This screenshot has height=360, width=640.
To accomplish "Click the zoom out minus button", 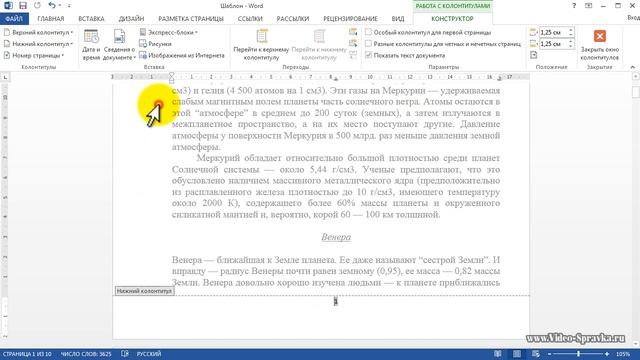I will click(x=549, y=354).
